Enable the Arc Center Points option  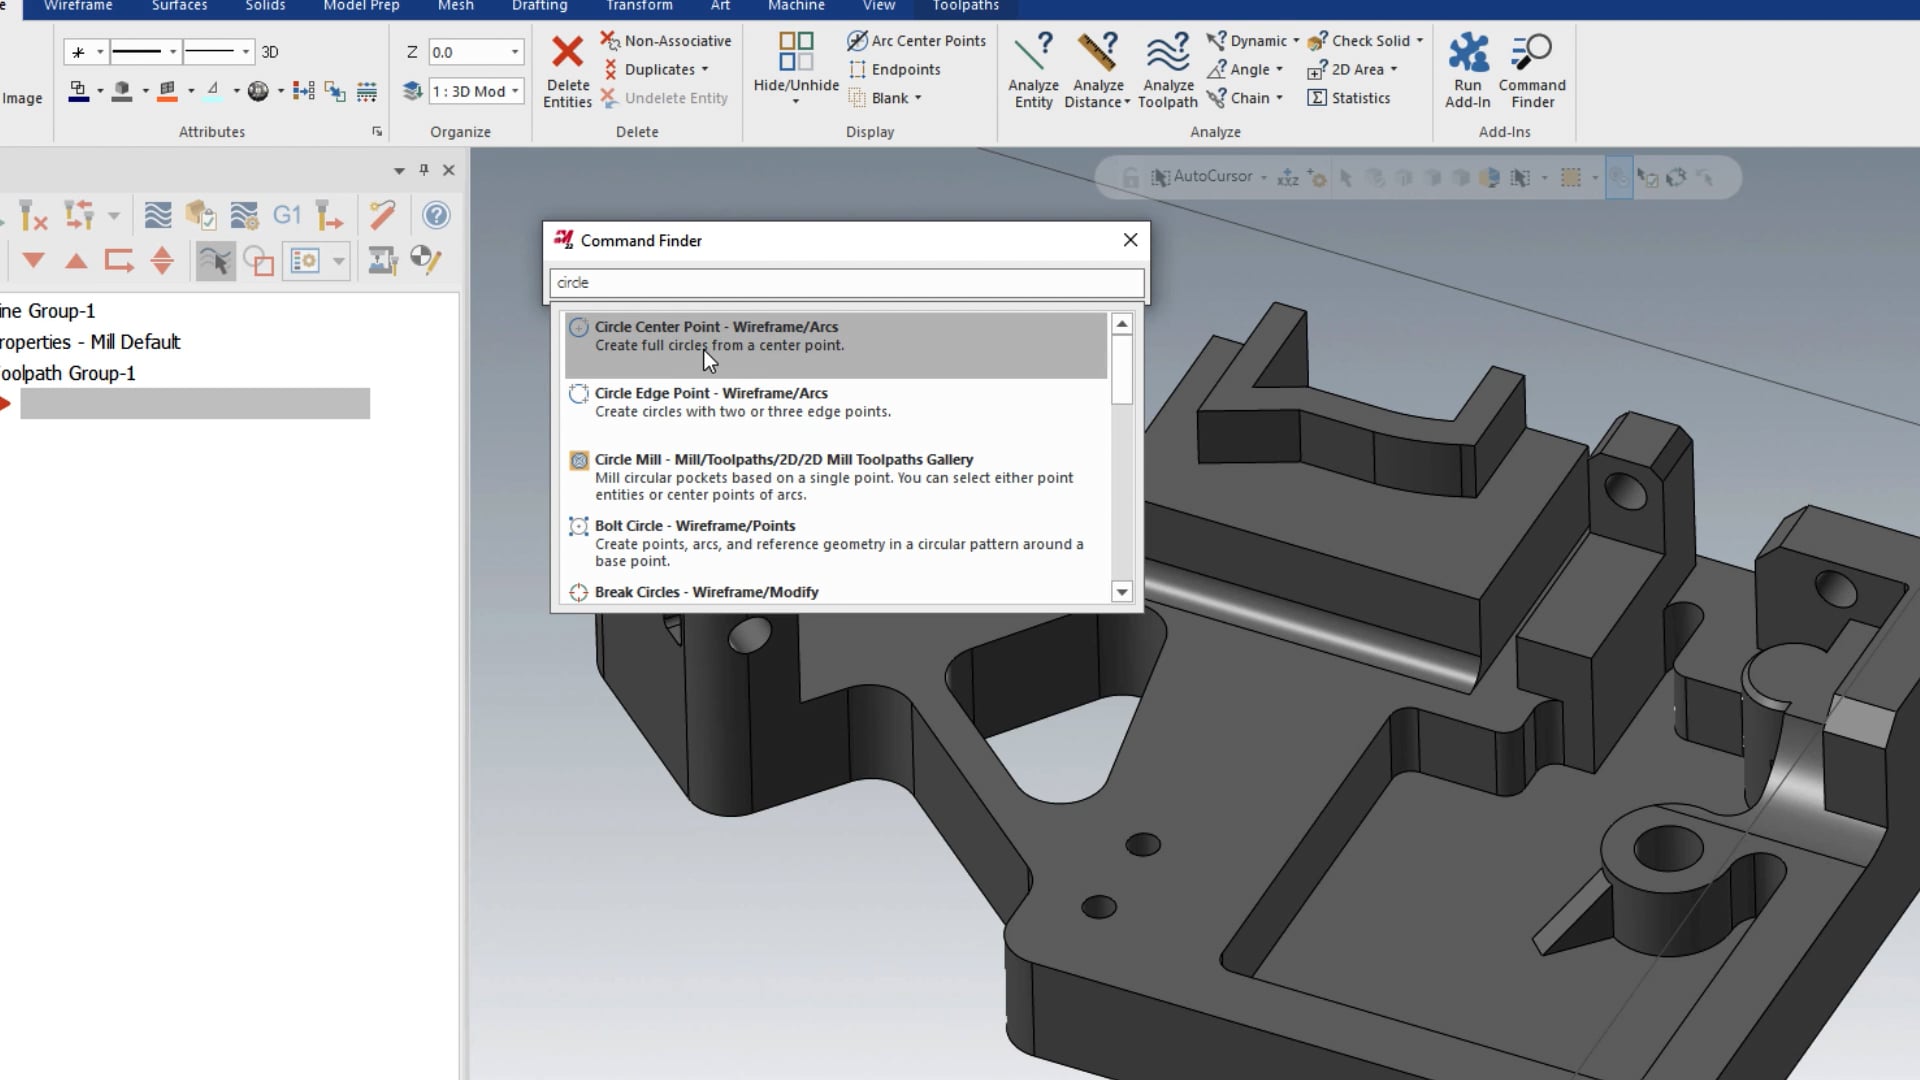pyautogui.click(x=918, y=40)
